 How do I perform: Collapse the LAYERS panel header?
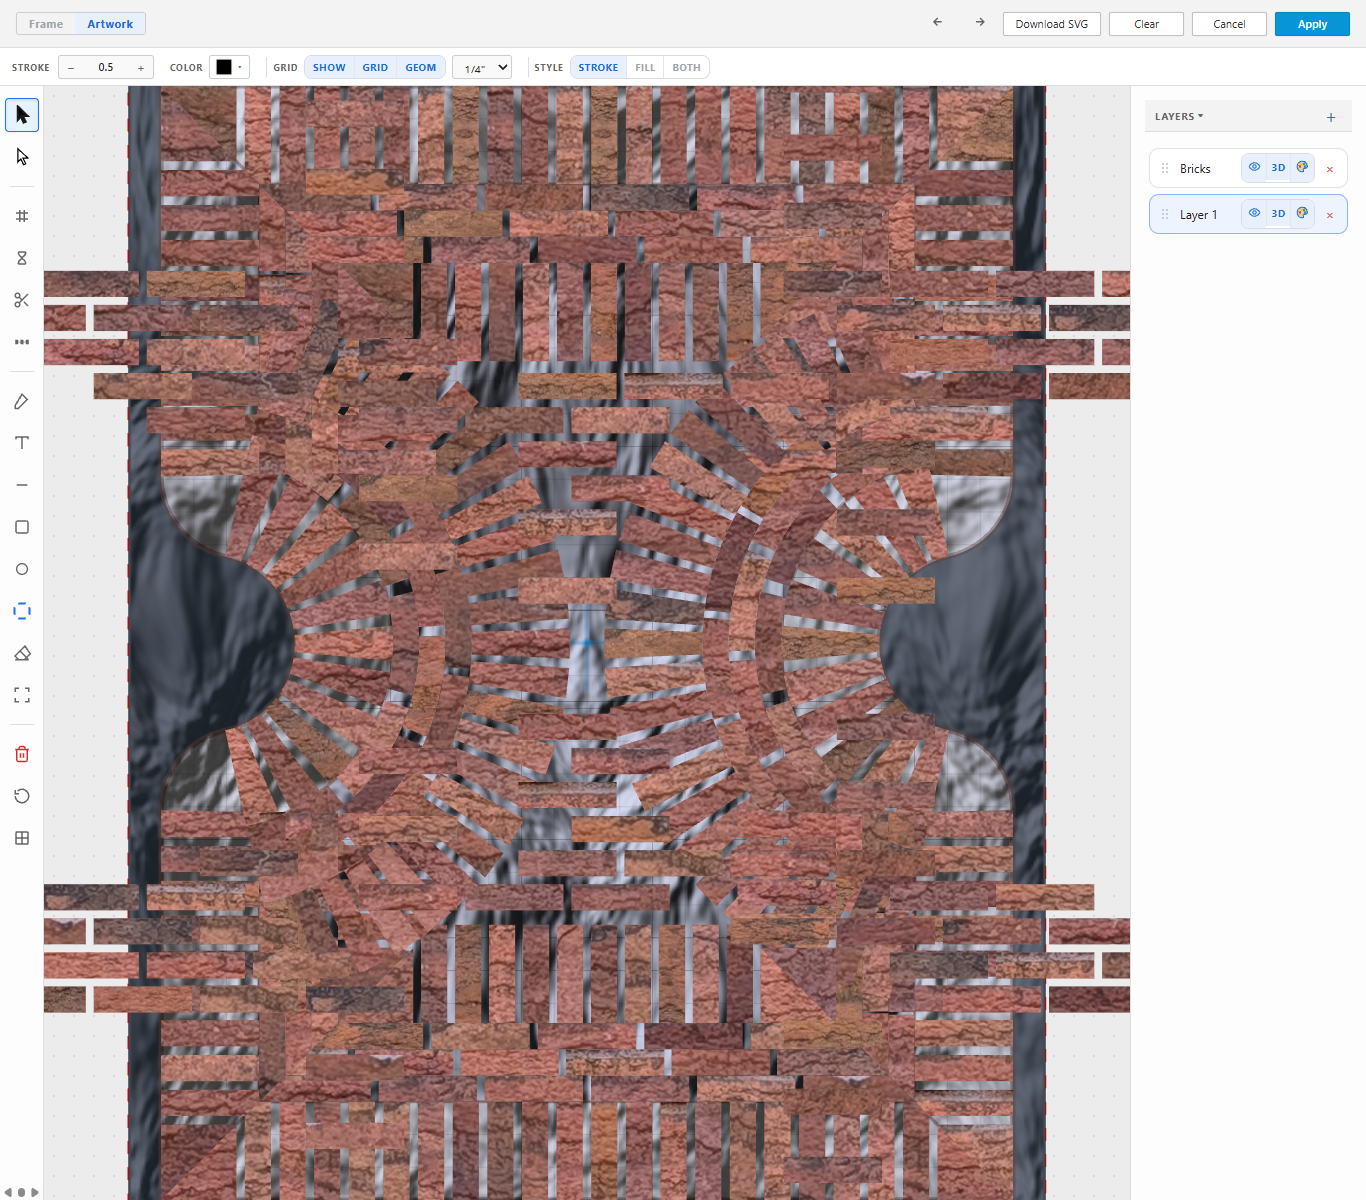pos(1179,116)
